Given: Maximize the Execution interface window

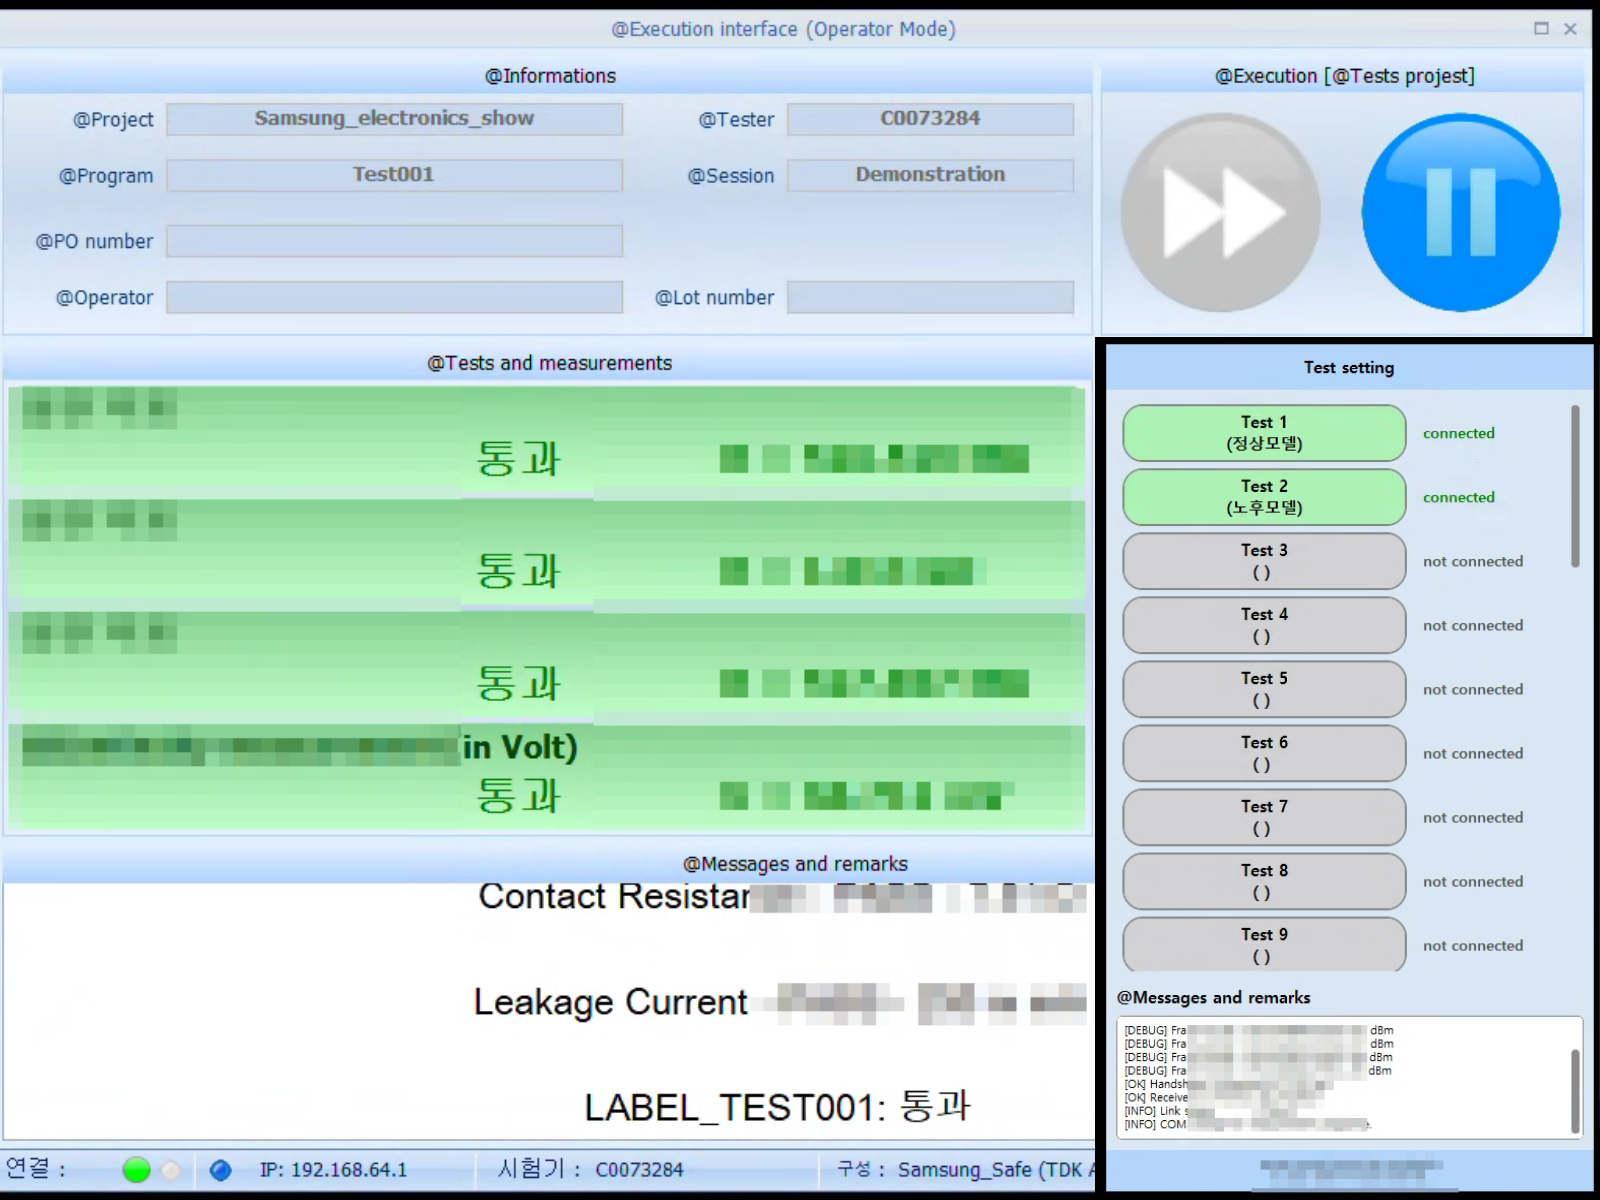Looking at the screenshot, I should [x=1541, y=29].
